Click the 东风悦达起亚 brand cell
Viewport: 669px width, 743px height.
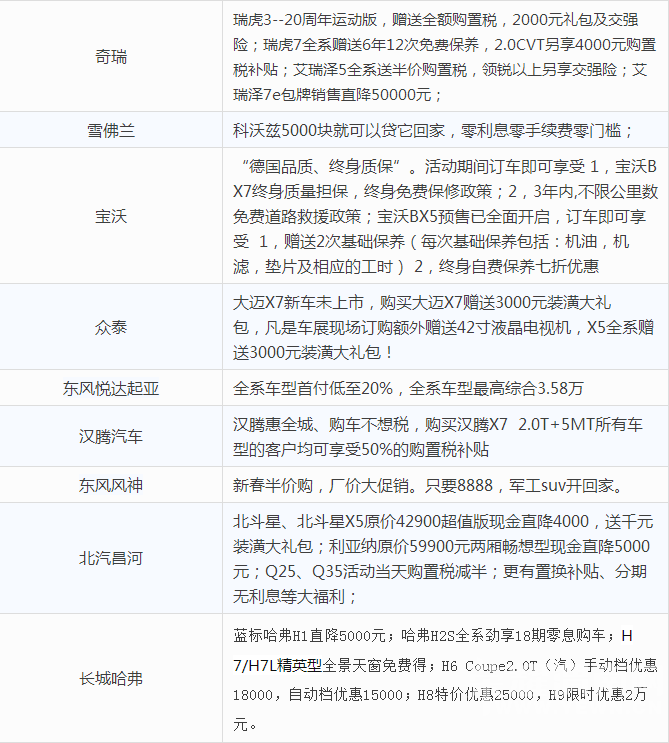click(111, 388)
